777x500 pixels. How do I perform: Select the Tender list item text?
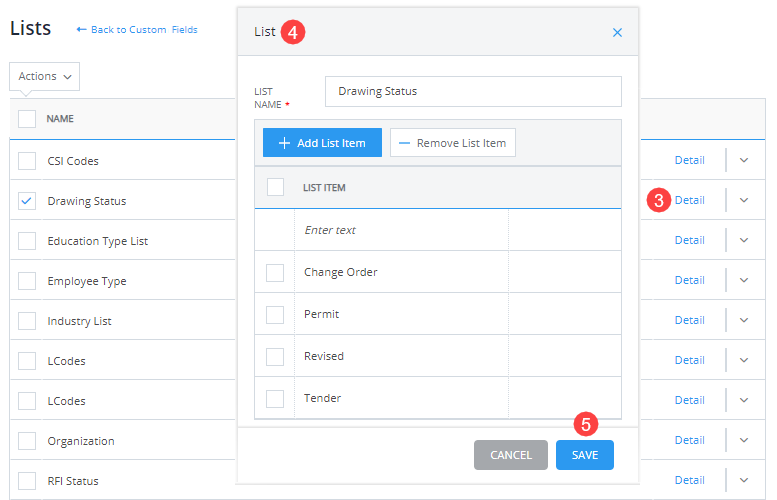click(322, 398)
